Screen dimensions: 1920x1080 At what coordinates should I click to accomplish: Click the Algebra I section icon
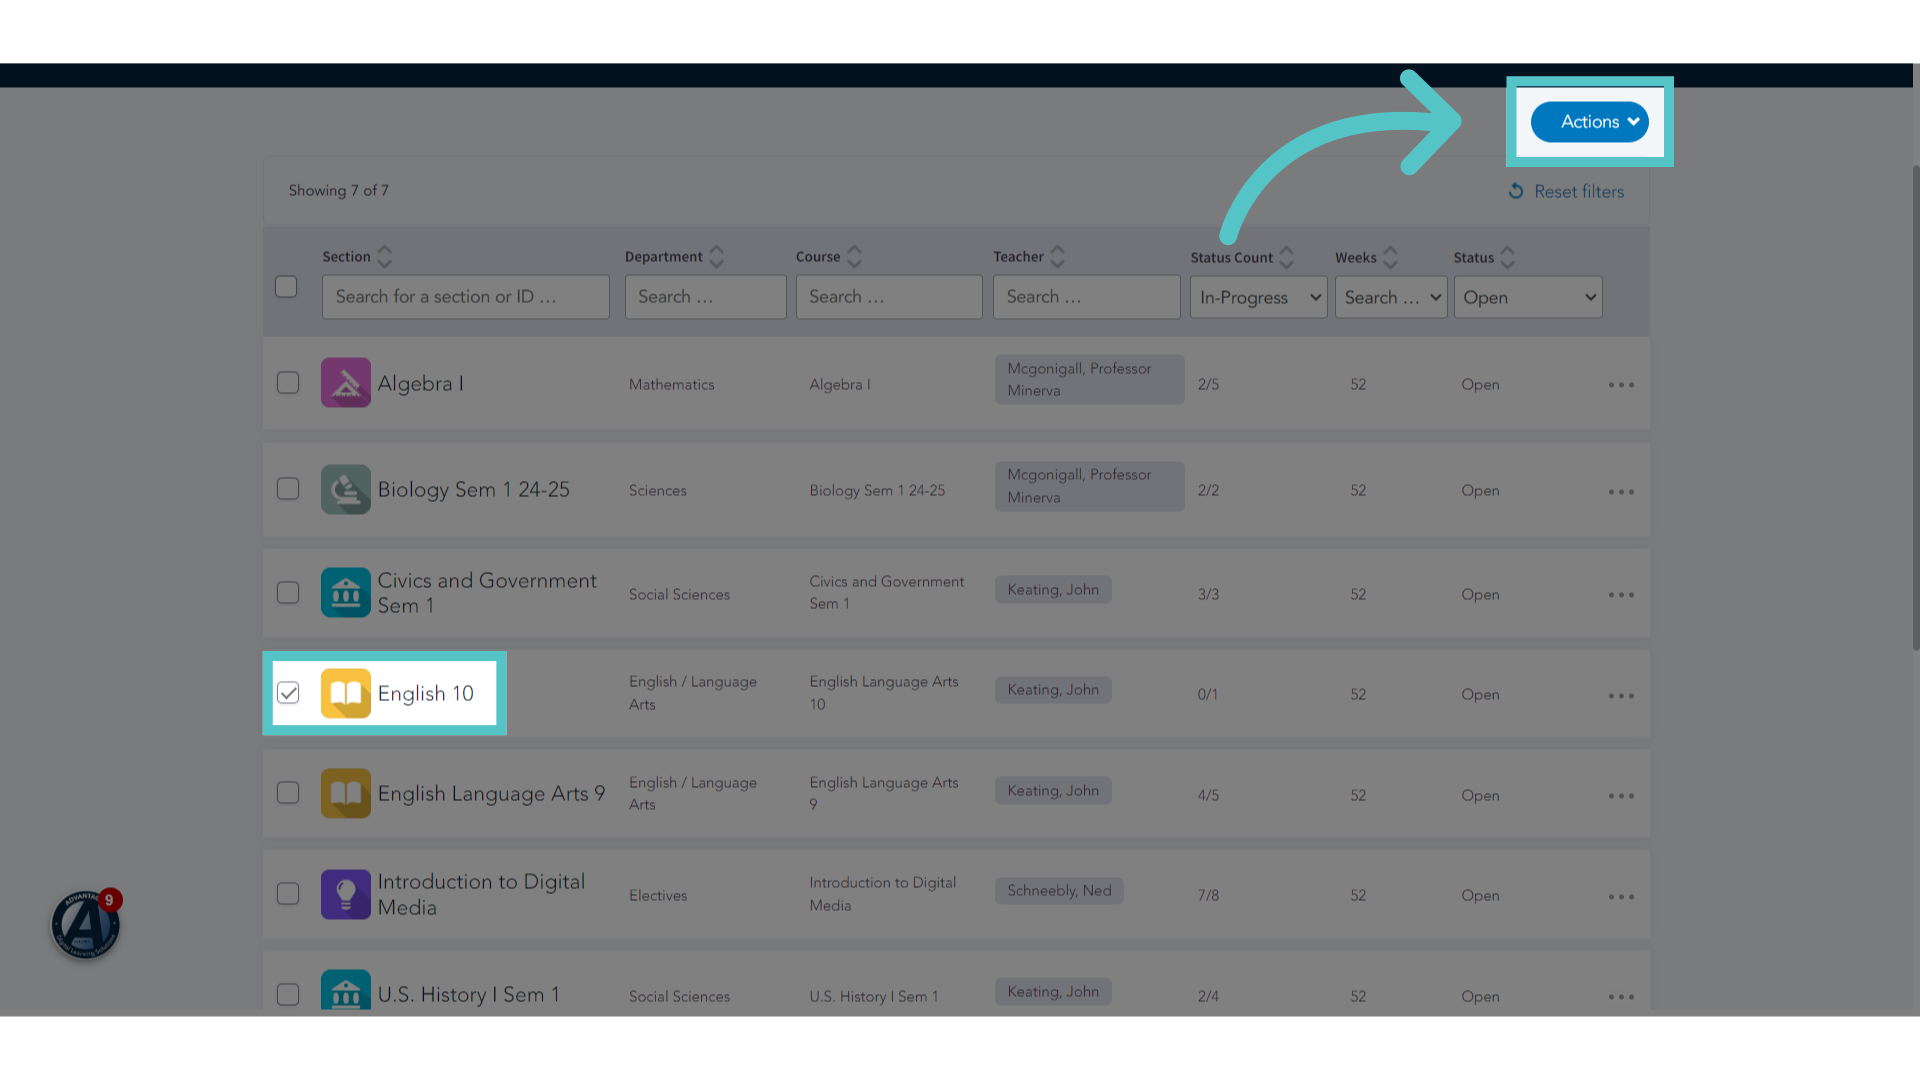[x=346, y=383]
